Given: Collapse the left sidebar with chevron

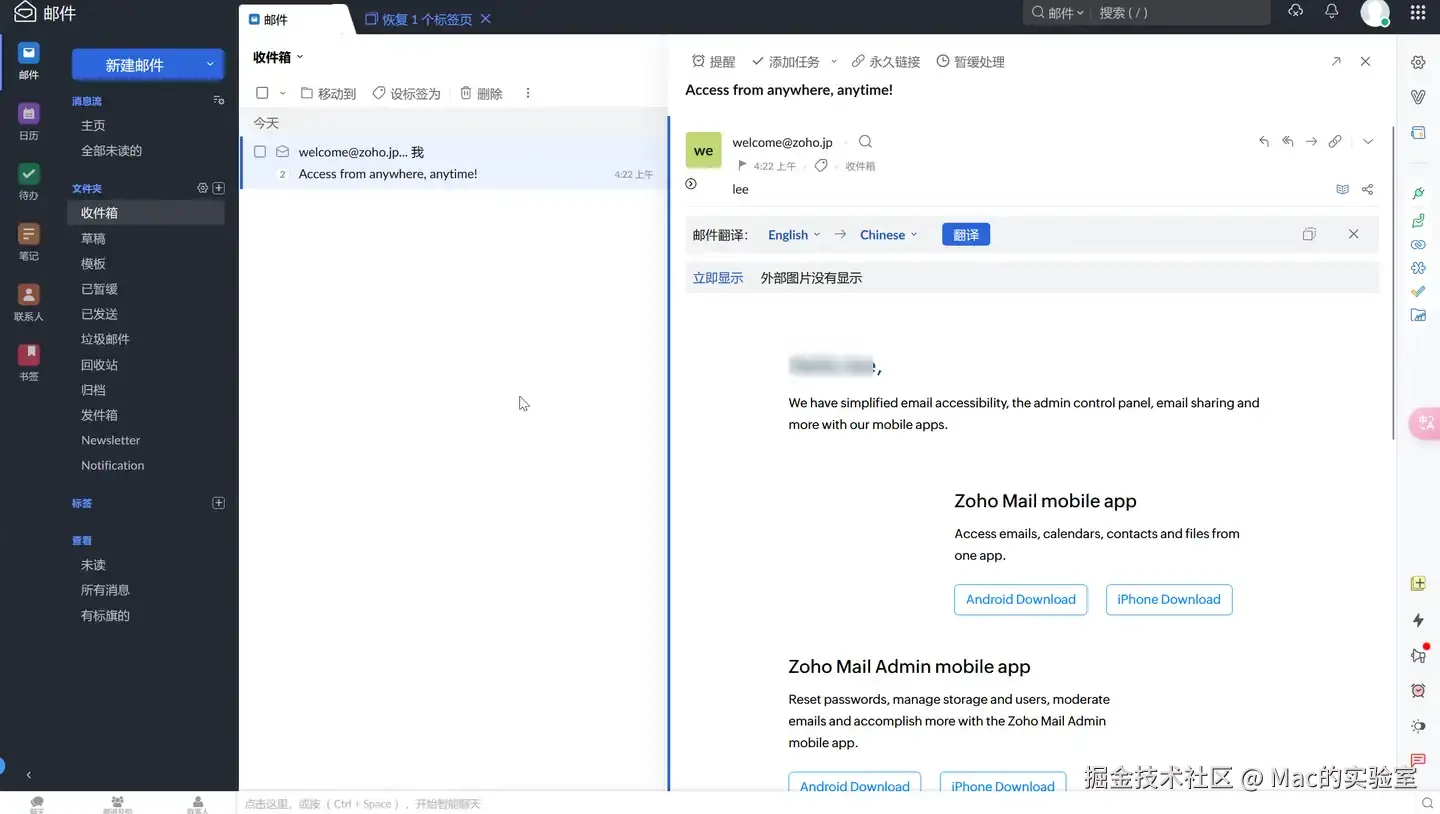Looking at the screenshot, I should 28,775.
